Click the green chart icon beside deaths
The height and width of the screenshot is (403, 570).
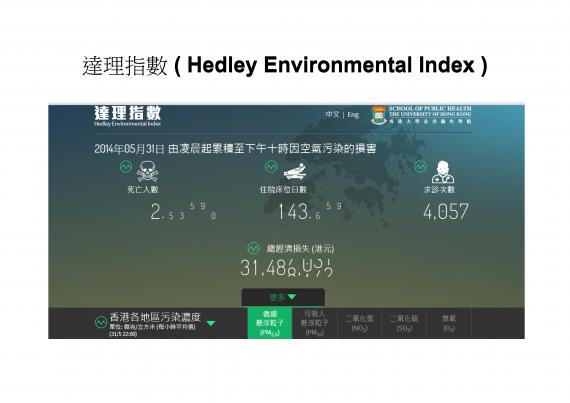(x=126, y=166)
